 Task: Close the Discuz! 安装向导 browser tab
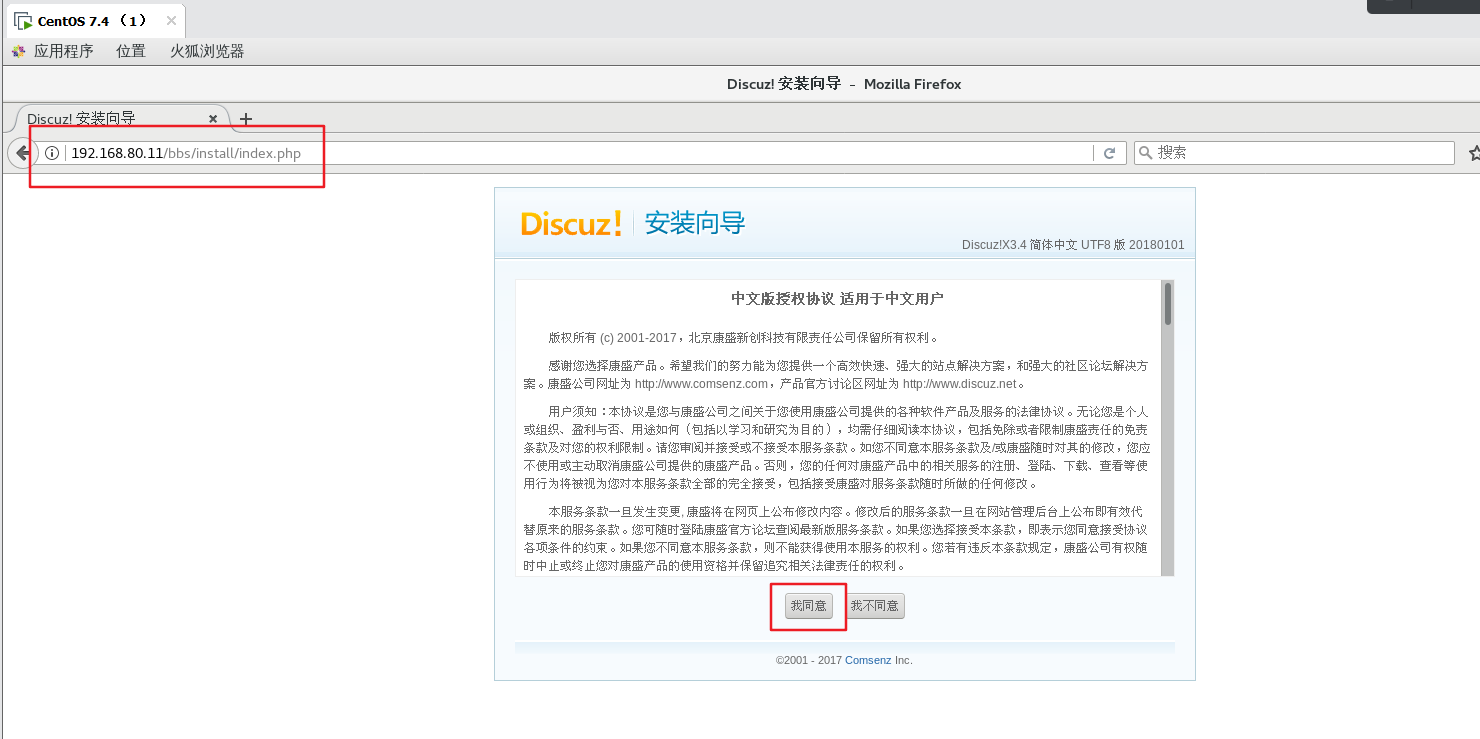pyautogui.click(x=213, y=118)
